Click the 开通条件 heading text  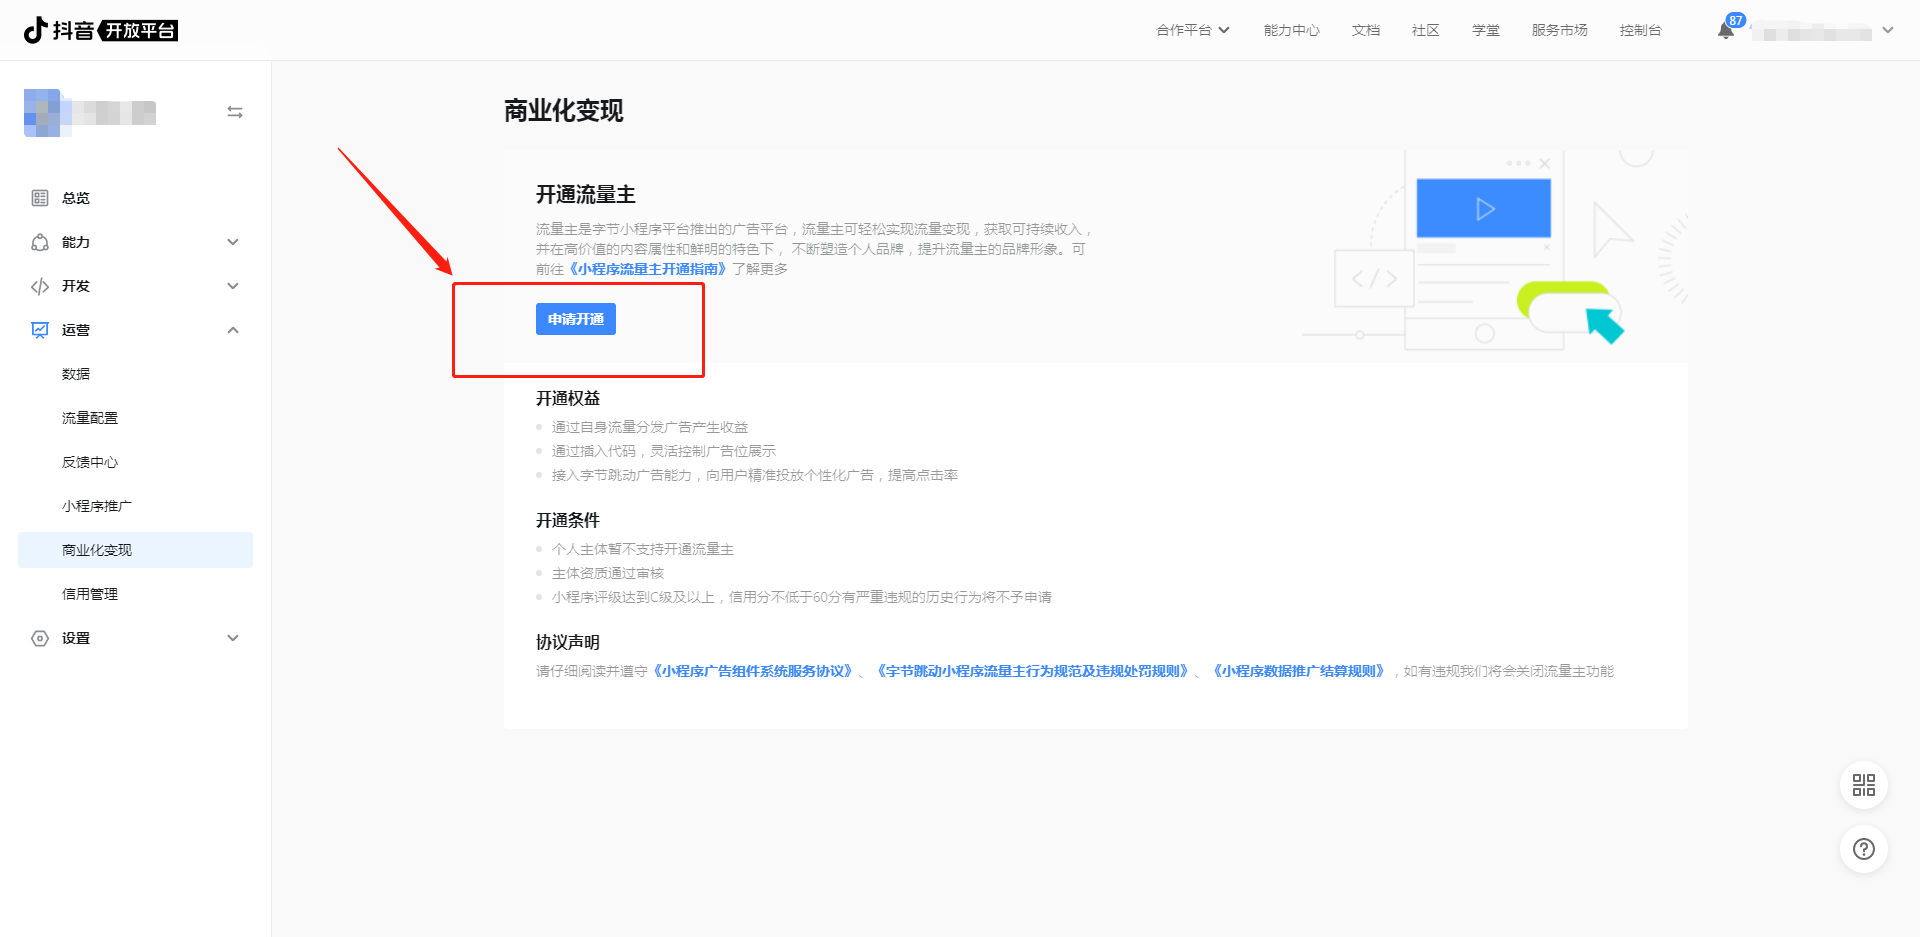[568, 520]
